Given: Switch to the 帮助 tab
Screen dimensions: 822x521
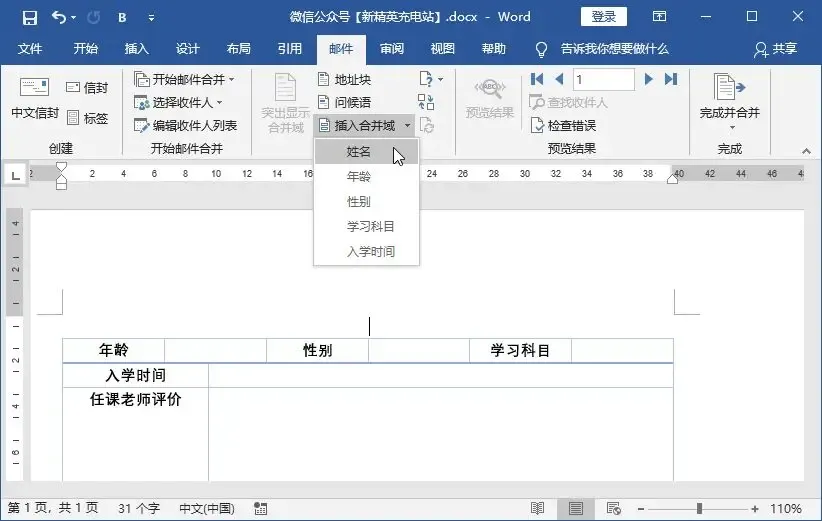Looking at the screenshot, I should pyautogui.click(x=494, y=49).
